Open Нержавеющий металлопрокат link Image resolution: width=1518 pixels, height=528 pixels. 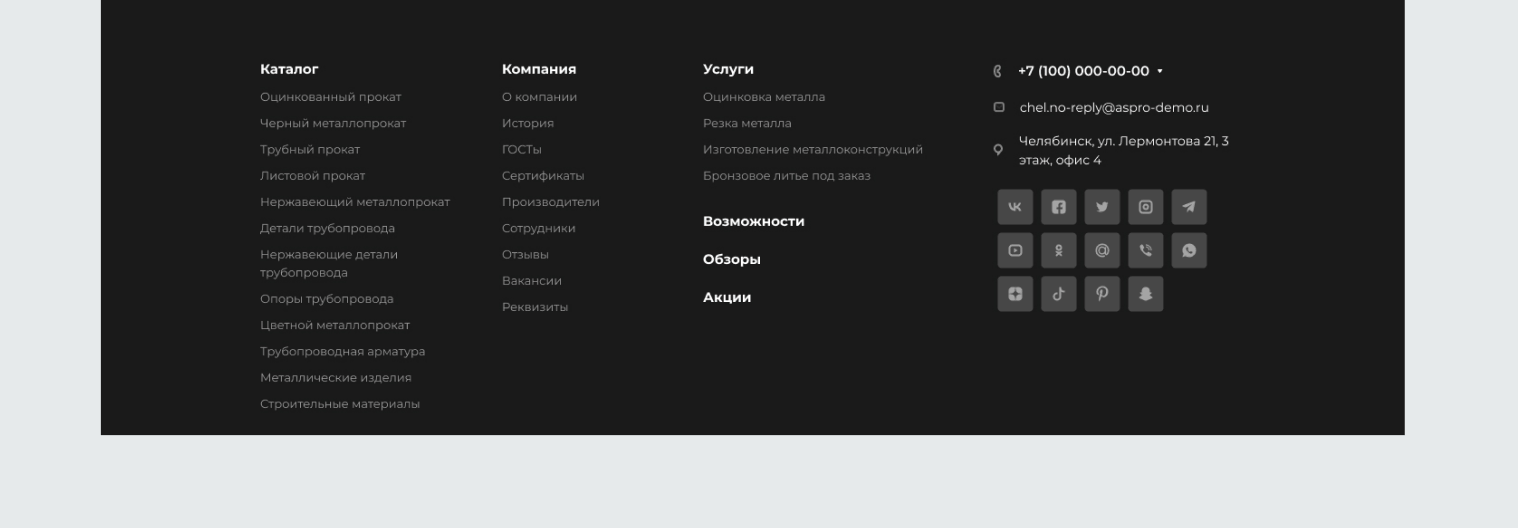click(355, 202)
